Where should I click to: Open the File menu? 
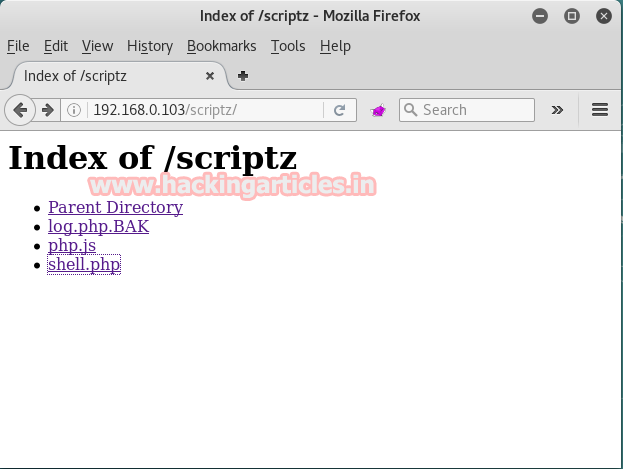pyautogui.click(x=18, y=46)
